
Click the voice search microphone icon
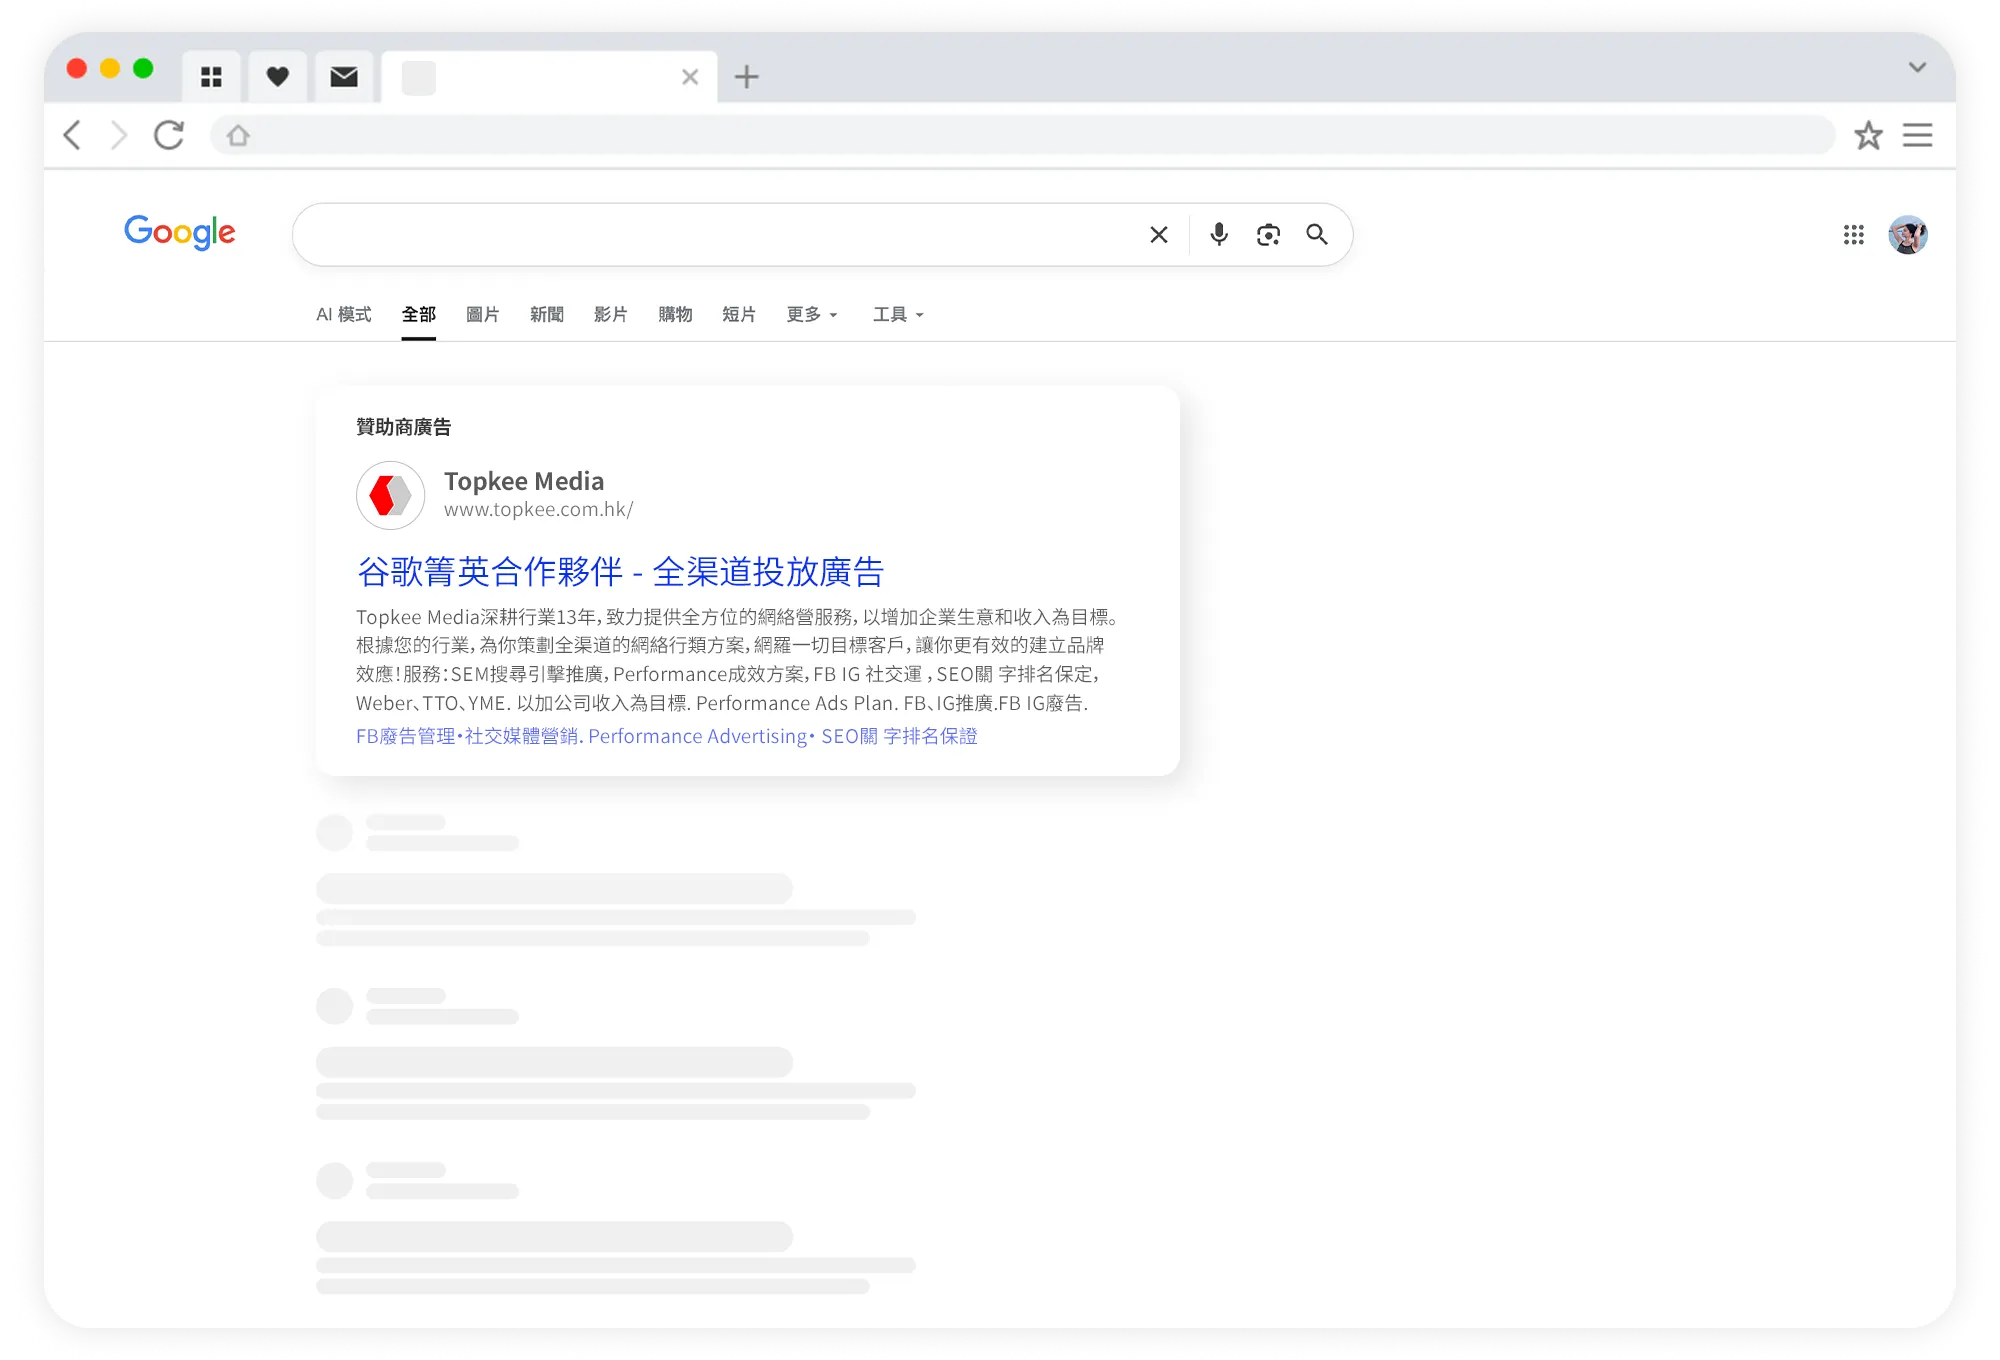(1218, 234)
